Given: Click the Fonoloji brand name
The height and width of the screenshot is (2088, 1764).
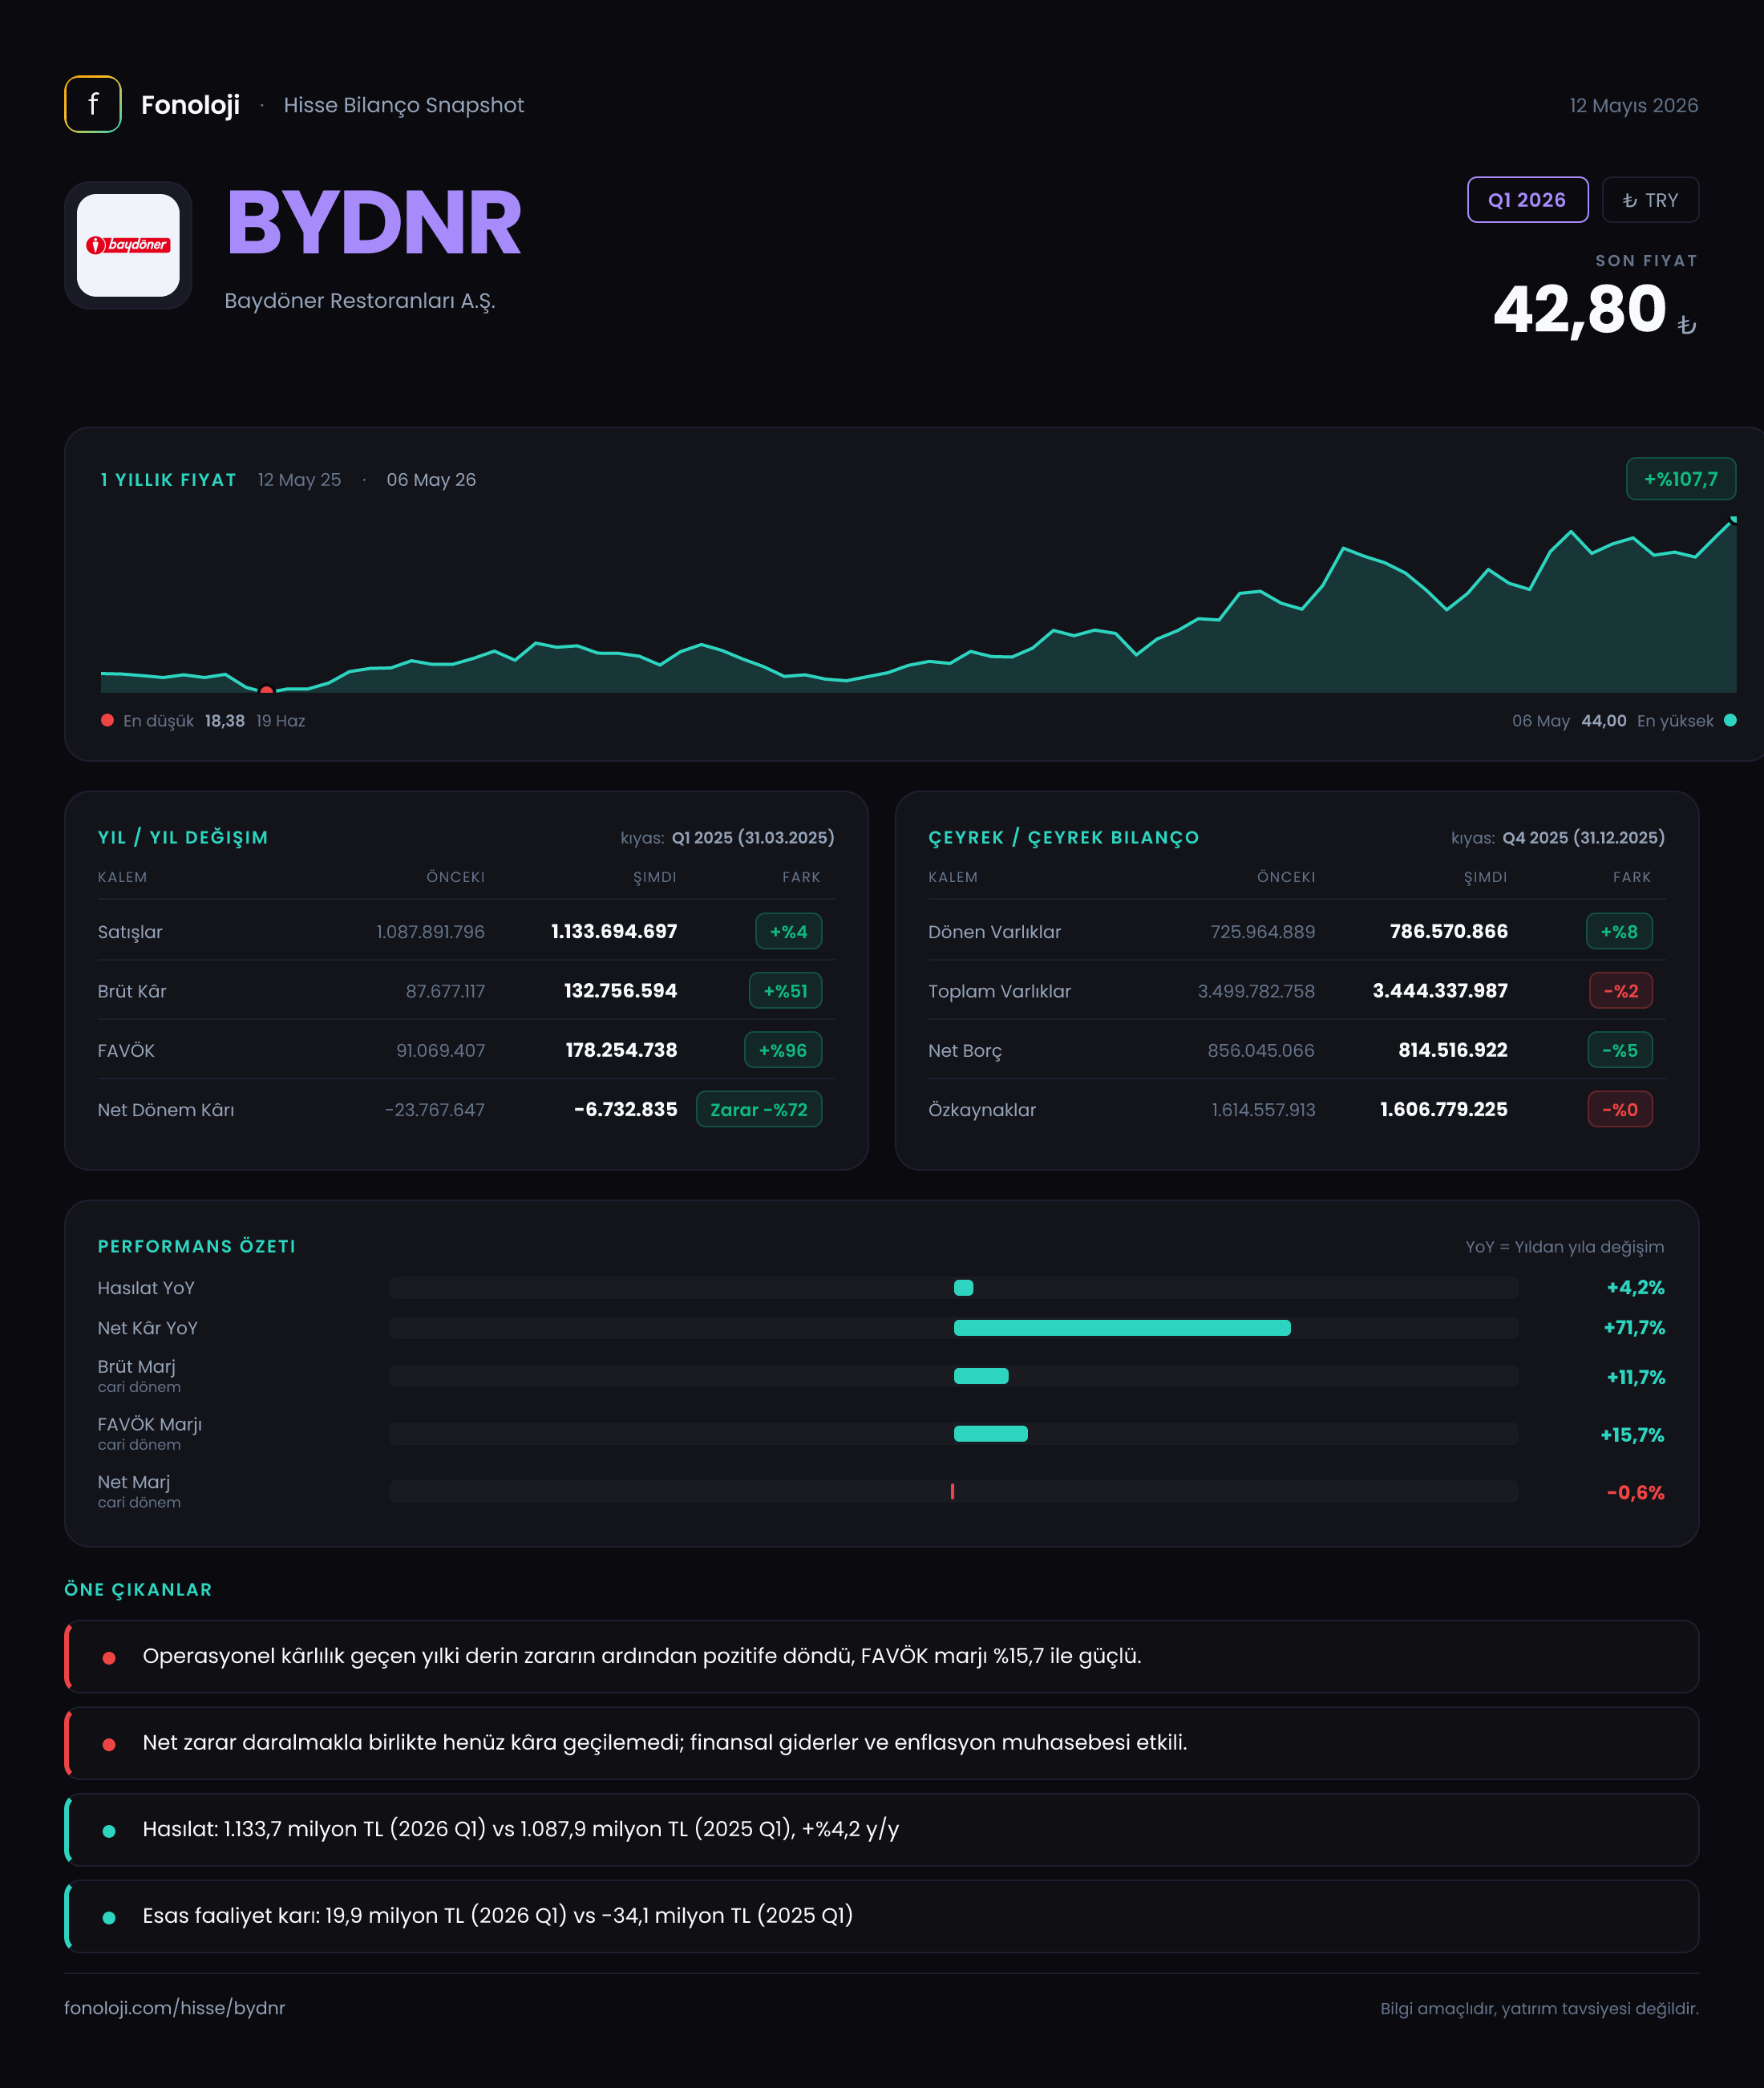Looking at the screenshot, I should pyautogui.click(x=190, y=105).
